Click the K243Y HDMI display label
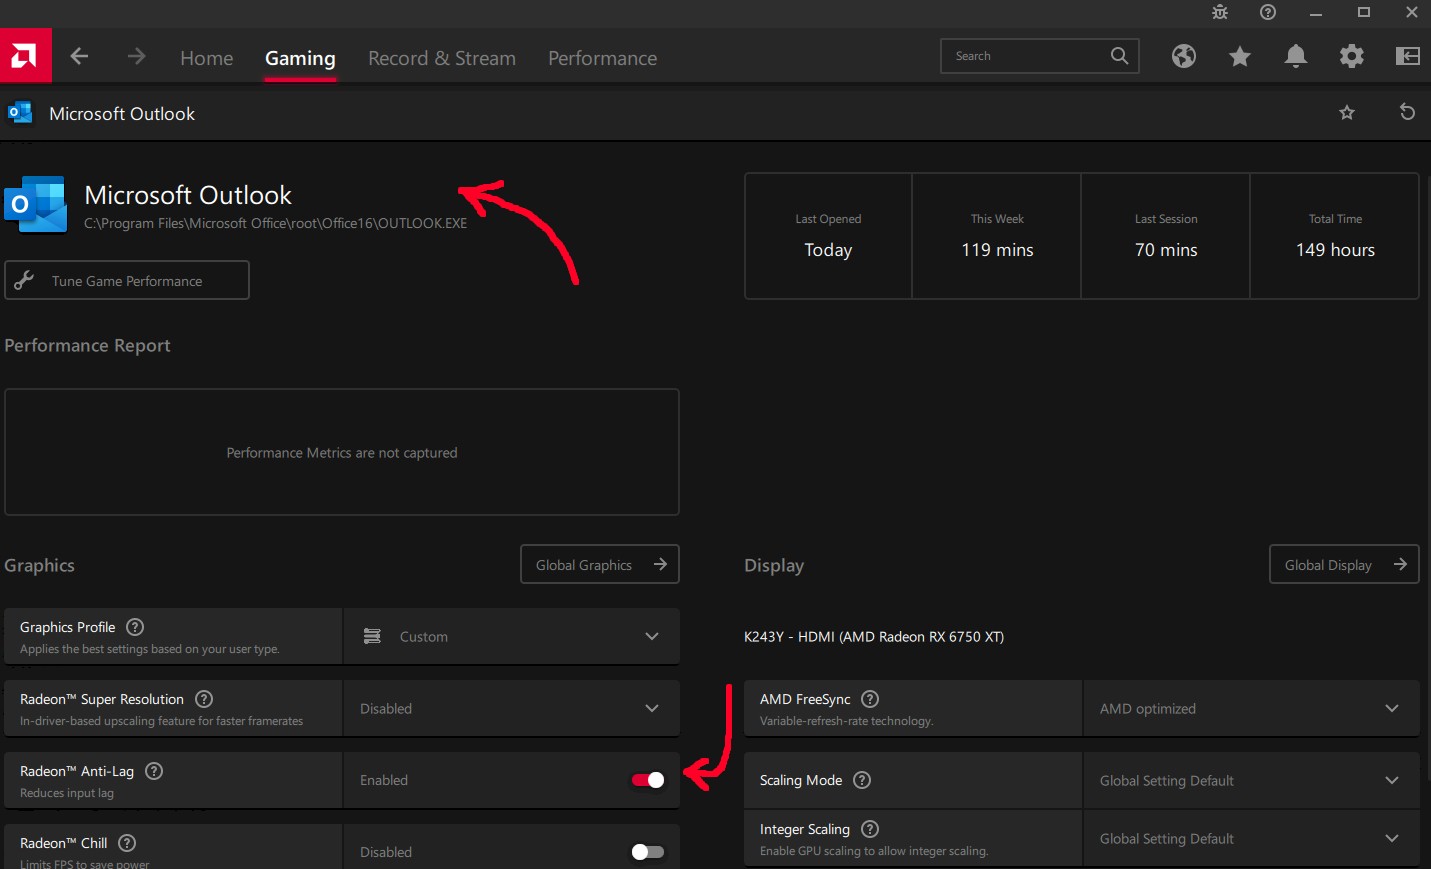Image resolution: width=1431 pixels, height=869 pixels. pyautogui.click(x=874, y=636)
